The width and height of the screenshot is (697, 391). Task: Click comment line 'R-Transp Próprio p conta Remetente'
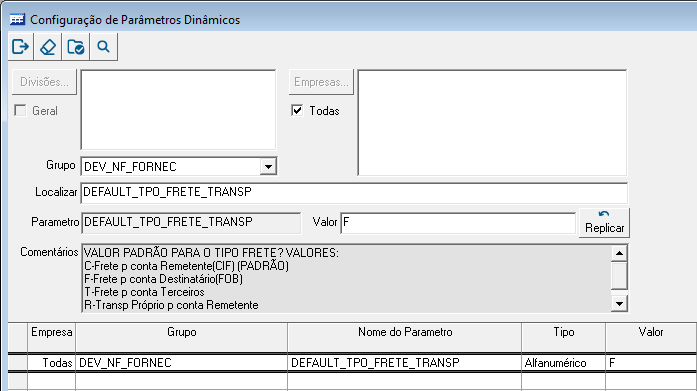coord(171,305)
